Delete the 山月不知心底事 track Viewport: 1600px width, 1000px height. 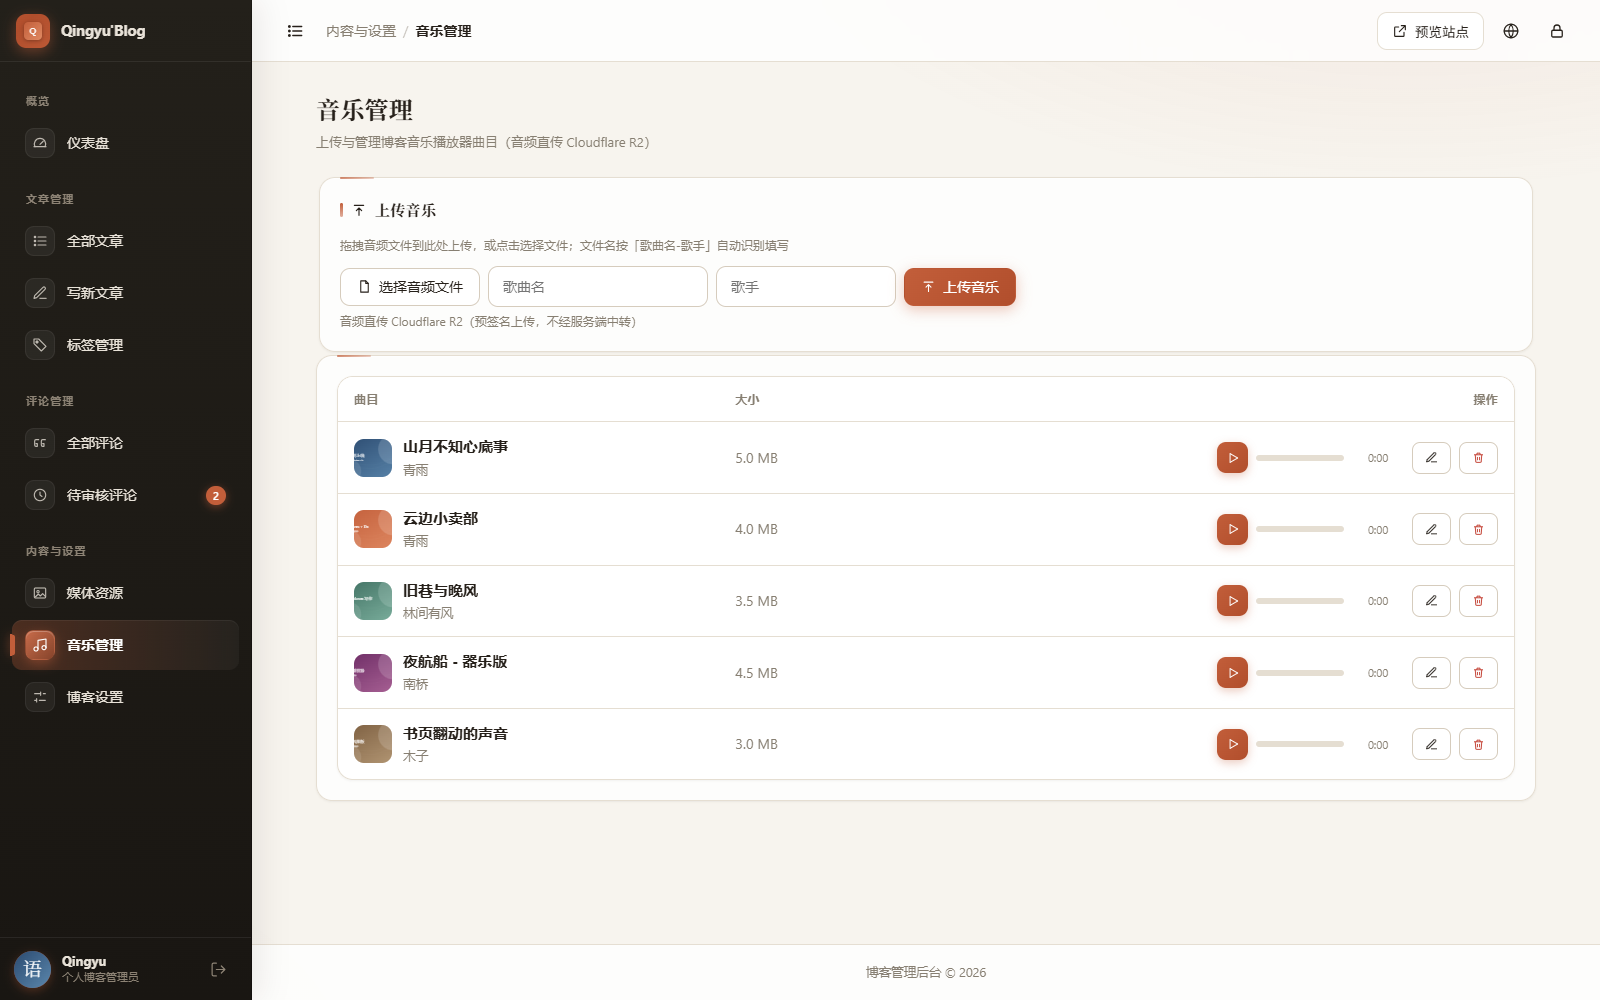coord(1478,458)
